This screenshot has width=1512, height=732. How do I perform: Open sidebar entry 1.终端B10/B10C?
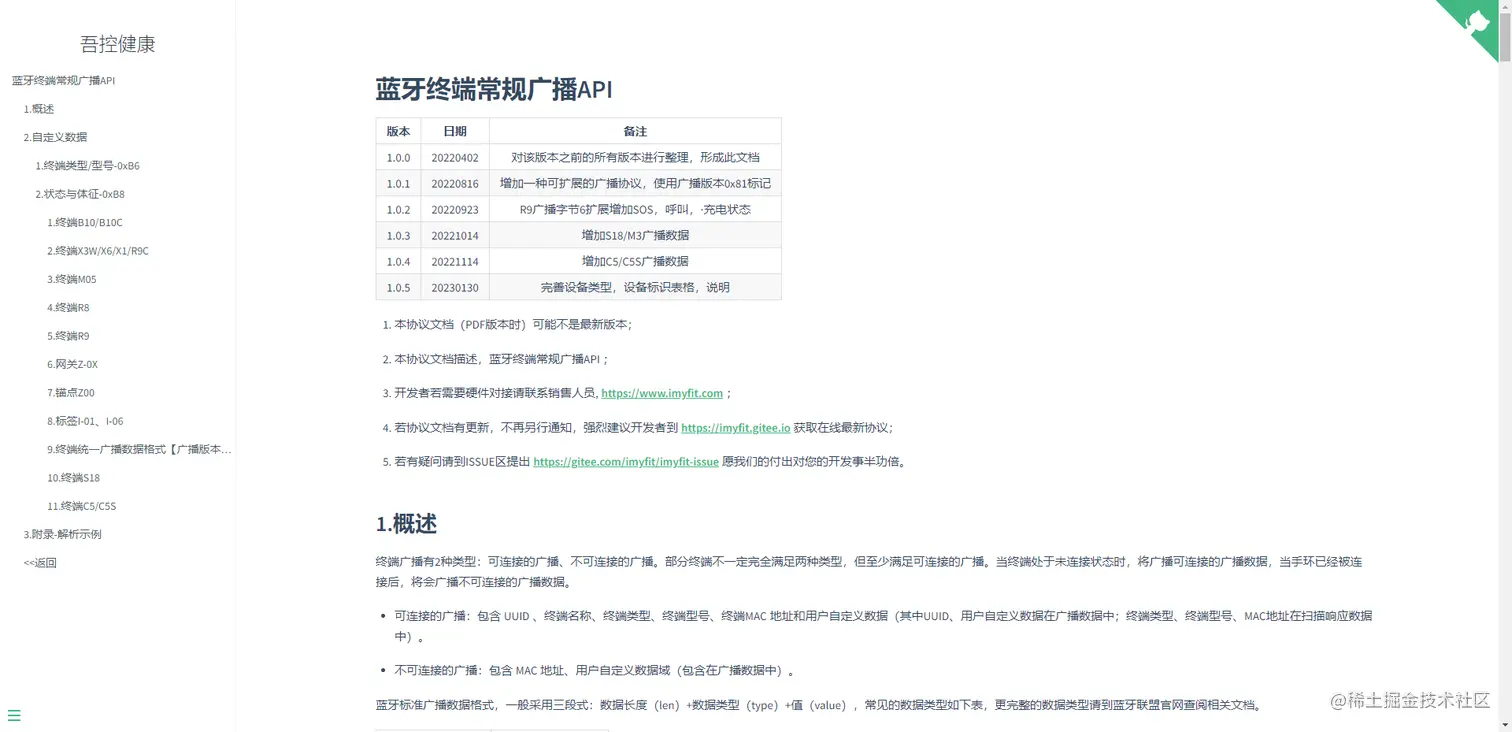pyautogui.click(x=85, y=222)
